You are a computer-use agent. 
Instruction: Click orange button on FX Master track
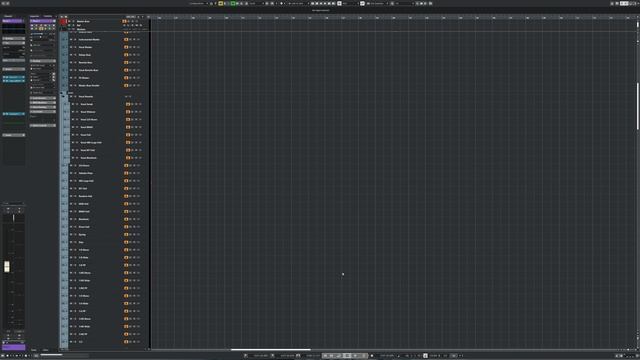(x=126, y=78)
